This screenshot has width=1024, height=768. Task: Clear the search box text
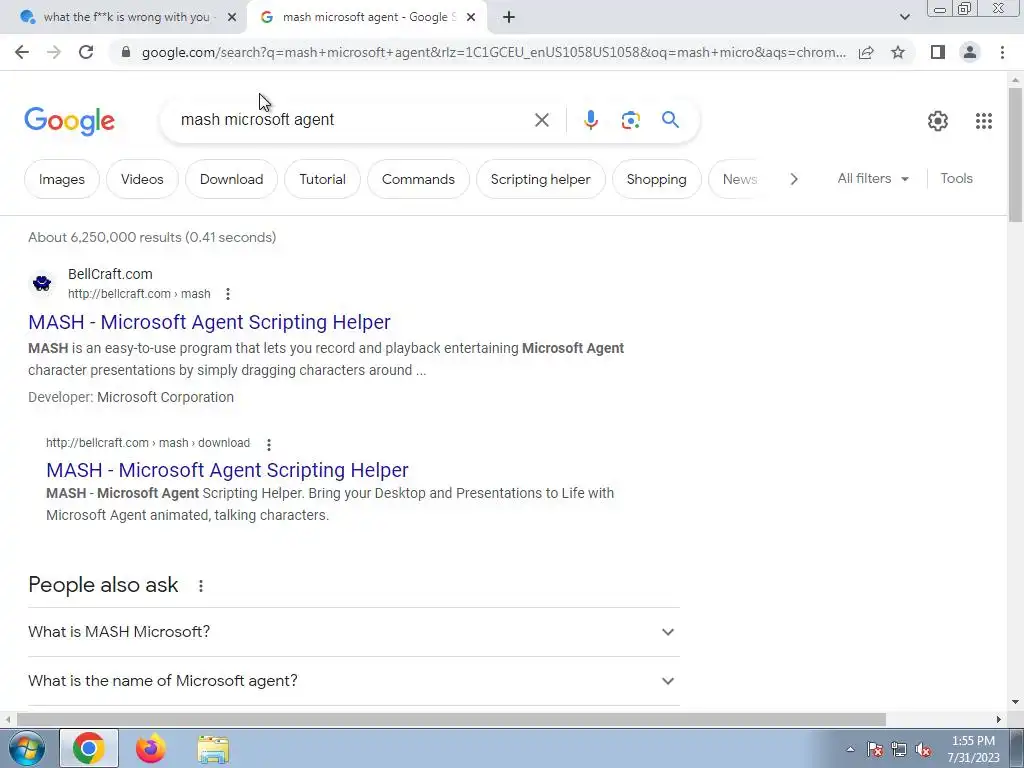pos(541,120)
